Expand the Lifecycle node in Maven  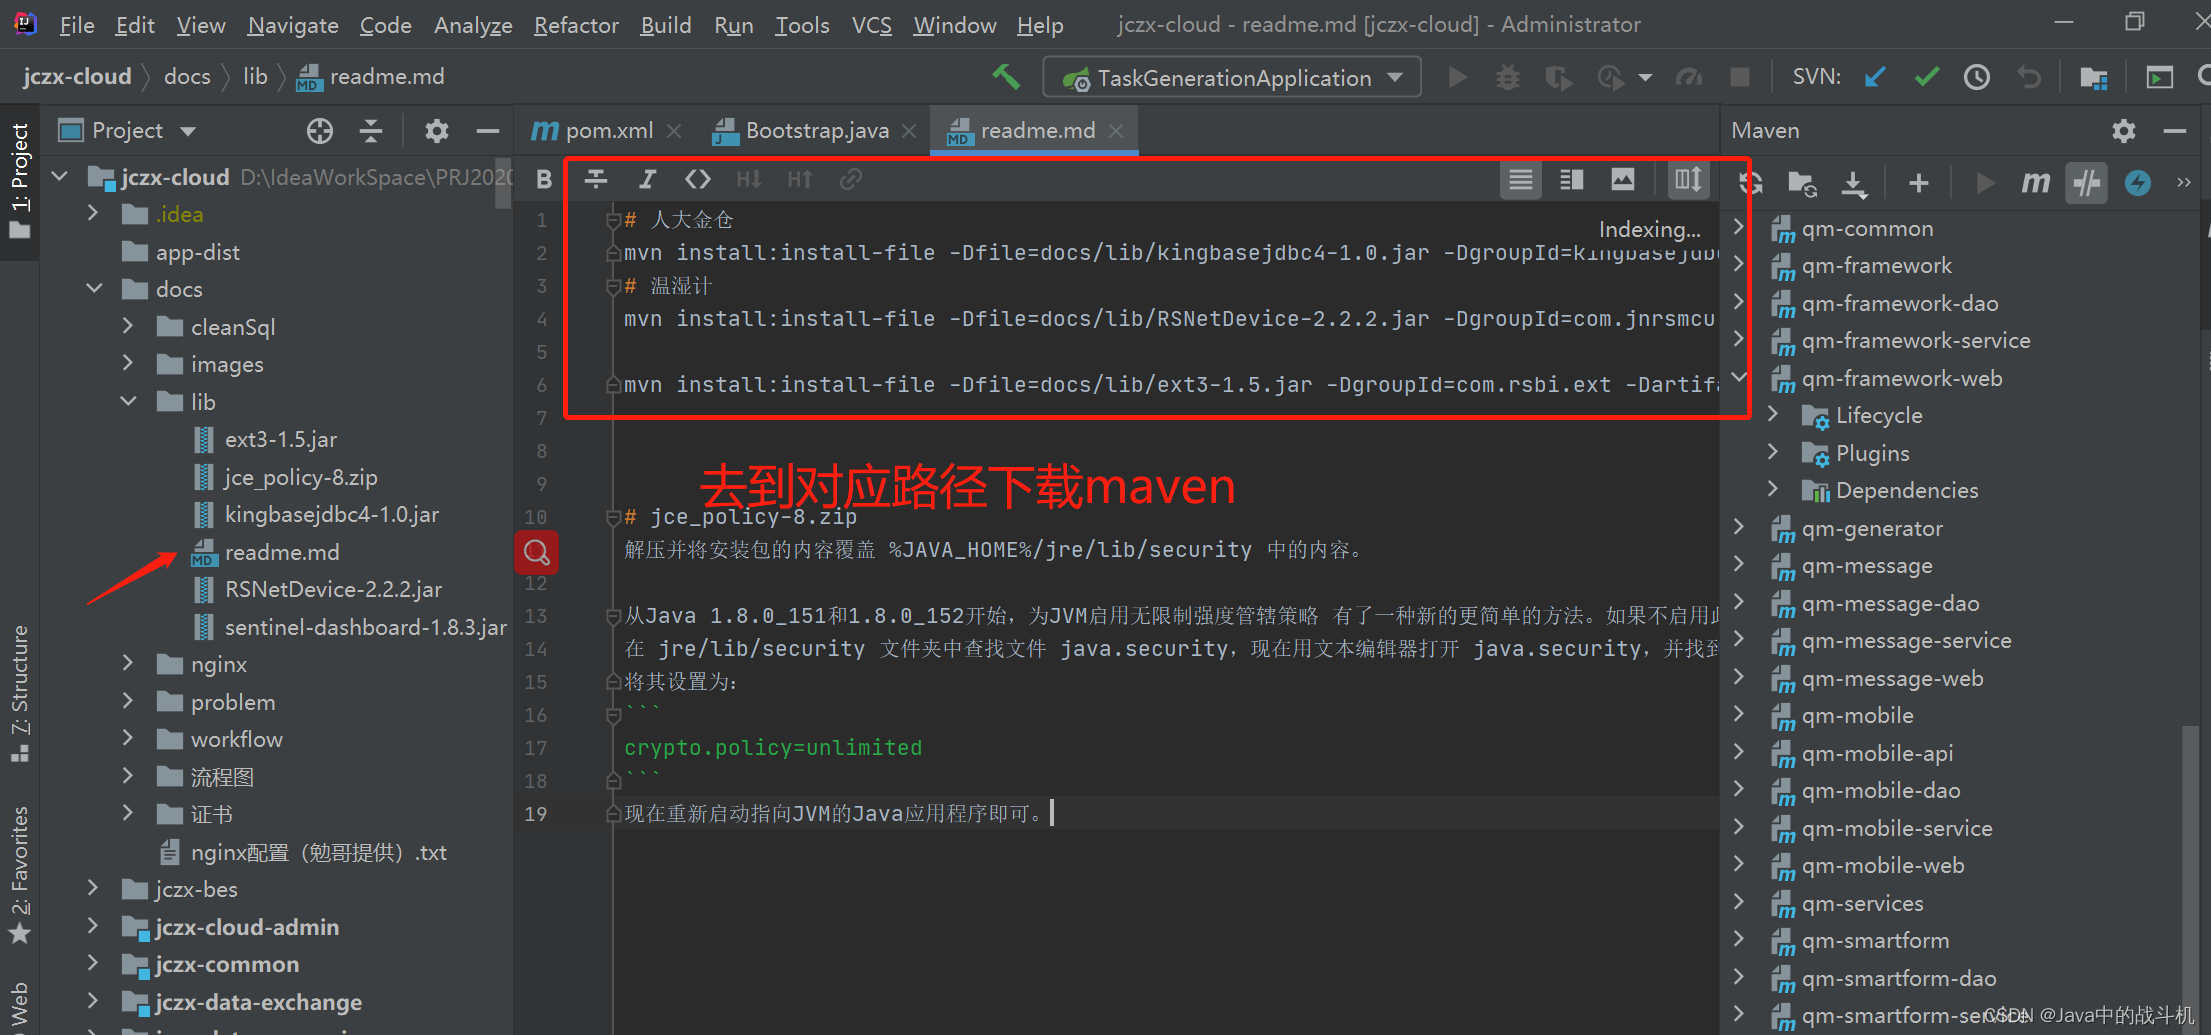coord(1773,414)
